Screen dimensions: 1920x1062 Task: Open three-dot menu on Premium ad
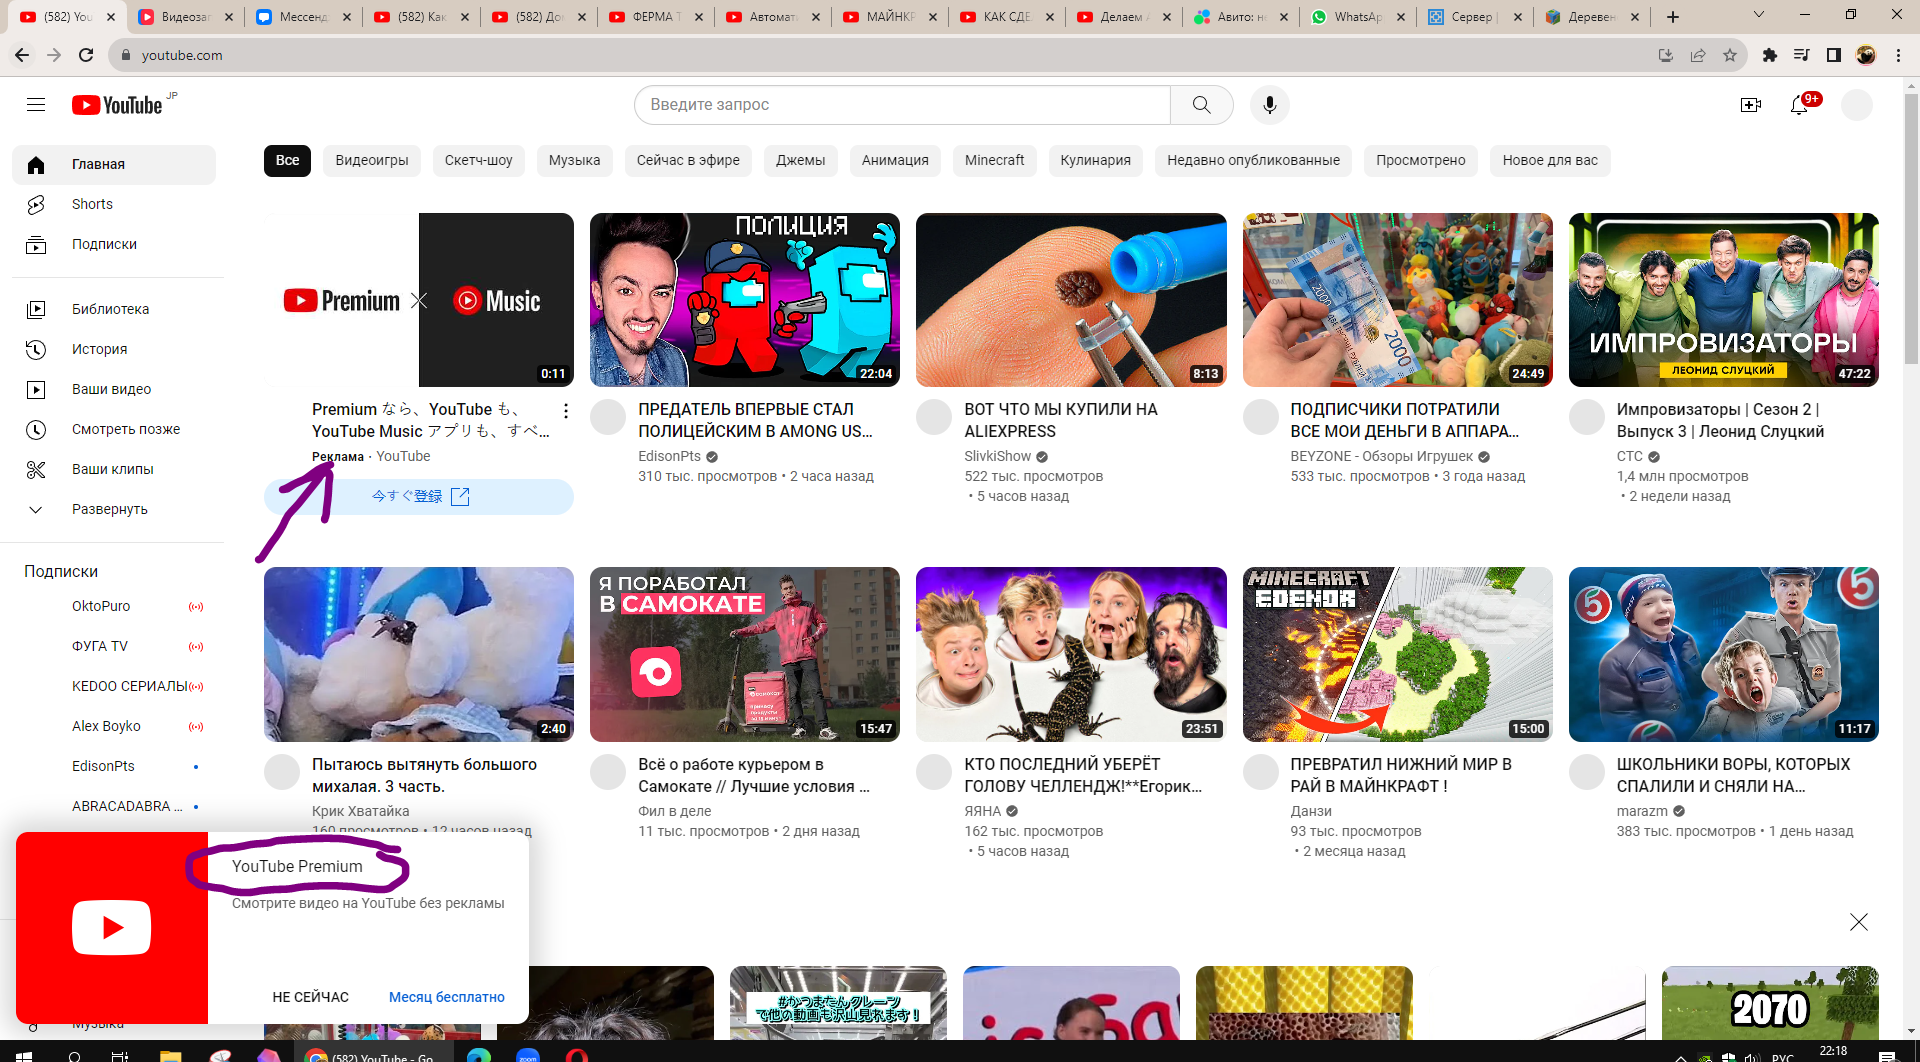565,411
